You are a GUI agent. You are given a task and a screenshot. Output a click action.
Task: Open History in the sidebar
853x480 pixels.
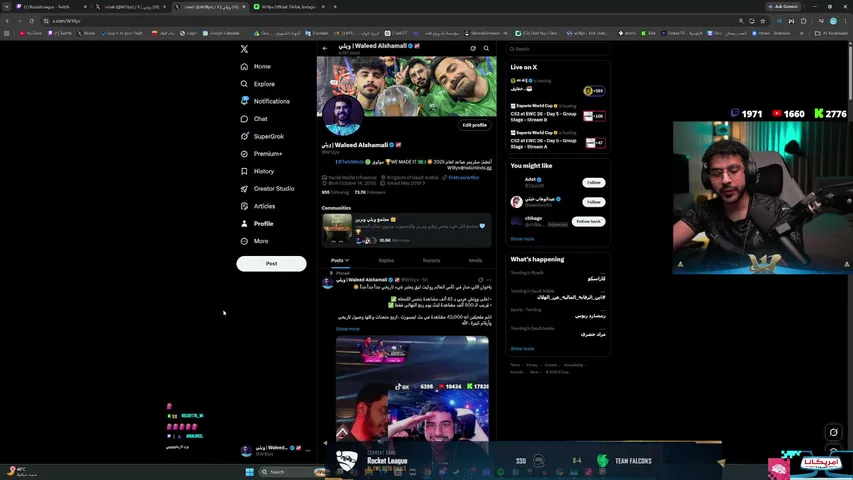[x=257, y=171]
